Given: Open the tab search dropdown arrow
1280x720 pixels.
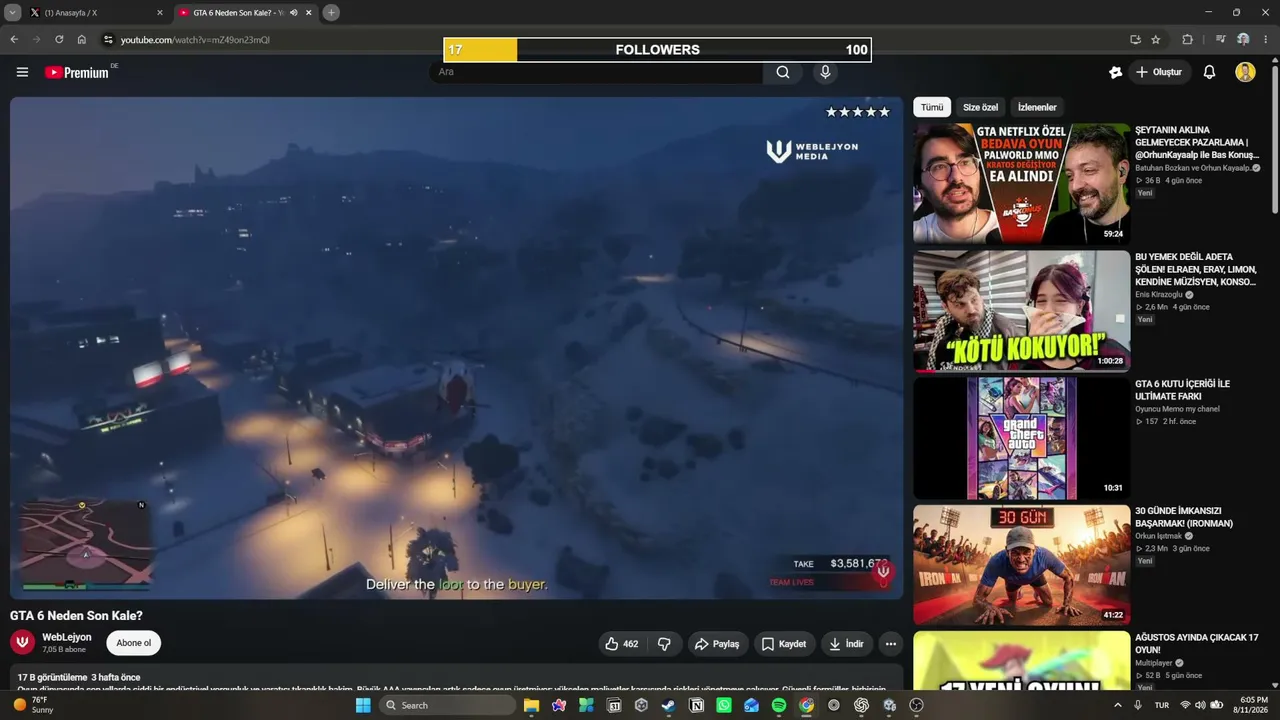Looking at the screenshot, I should pos(13,13).
